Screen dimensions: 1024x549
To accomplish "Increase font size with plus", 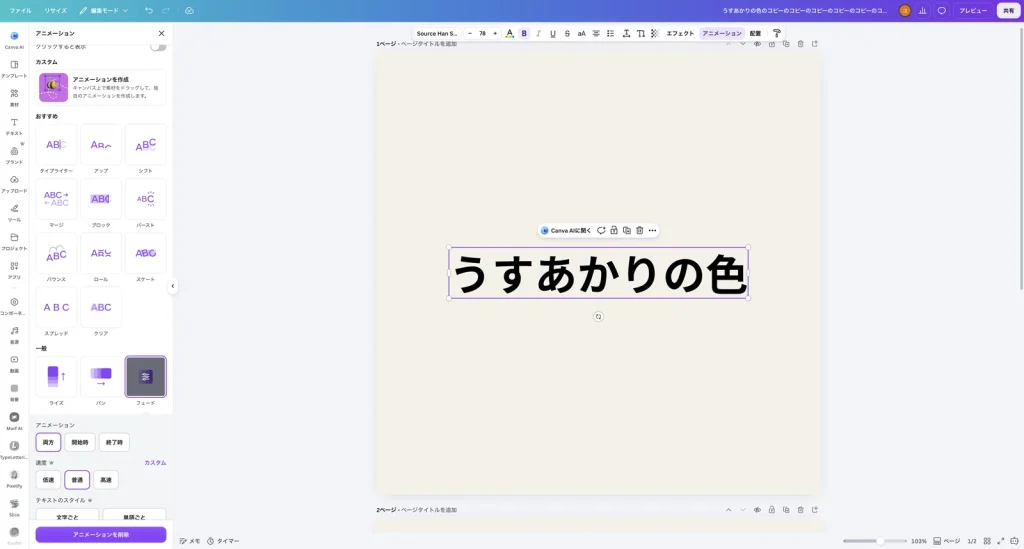I will coord(495,33).
